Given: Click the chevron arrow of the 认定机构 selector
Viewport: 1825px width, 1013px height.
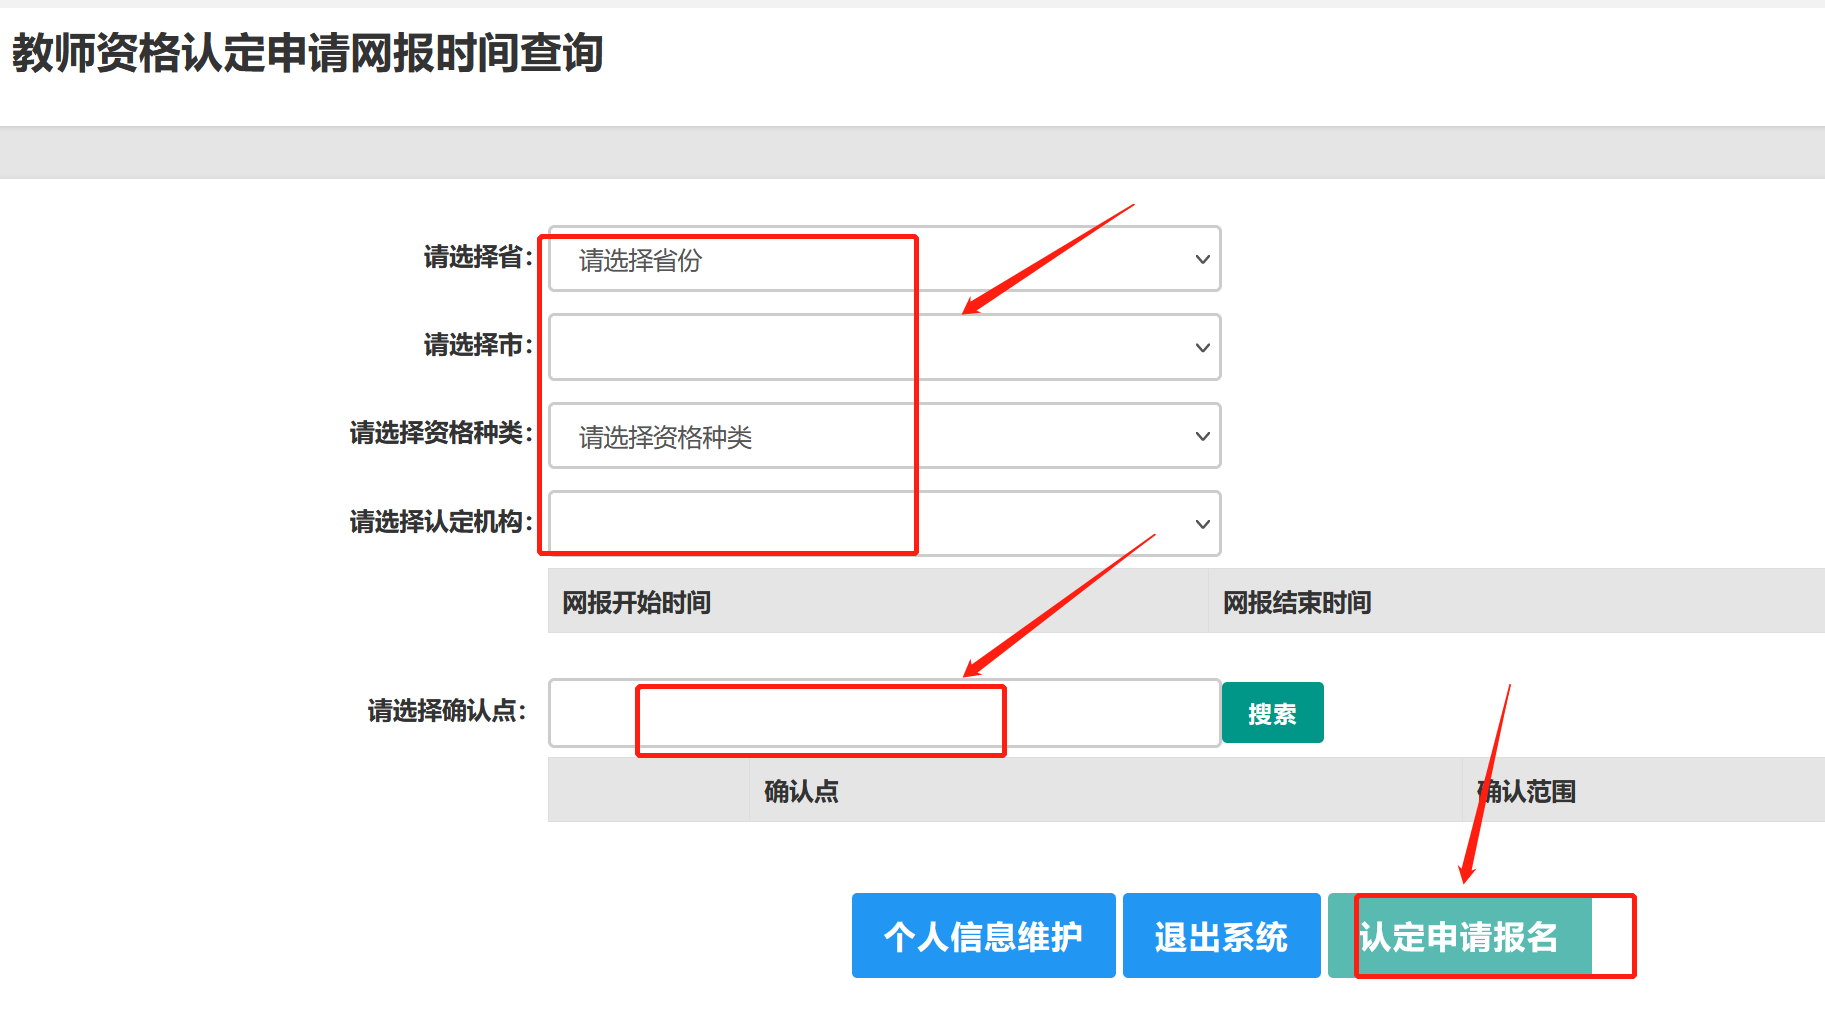Looking at the screenshot, I should 1202,524.
